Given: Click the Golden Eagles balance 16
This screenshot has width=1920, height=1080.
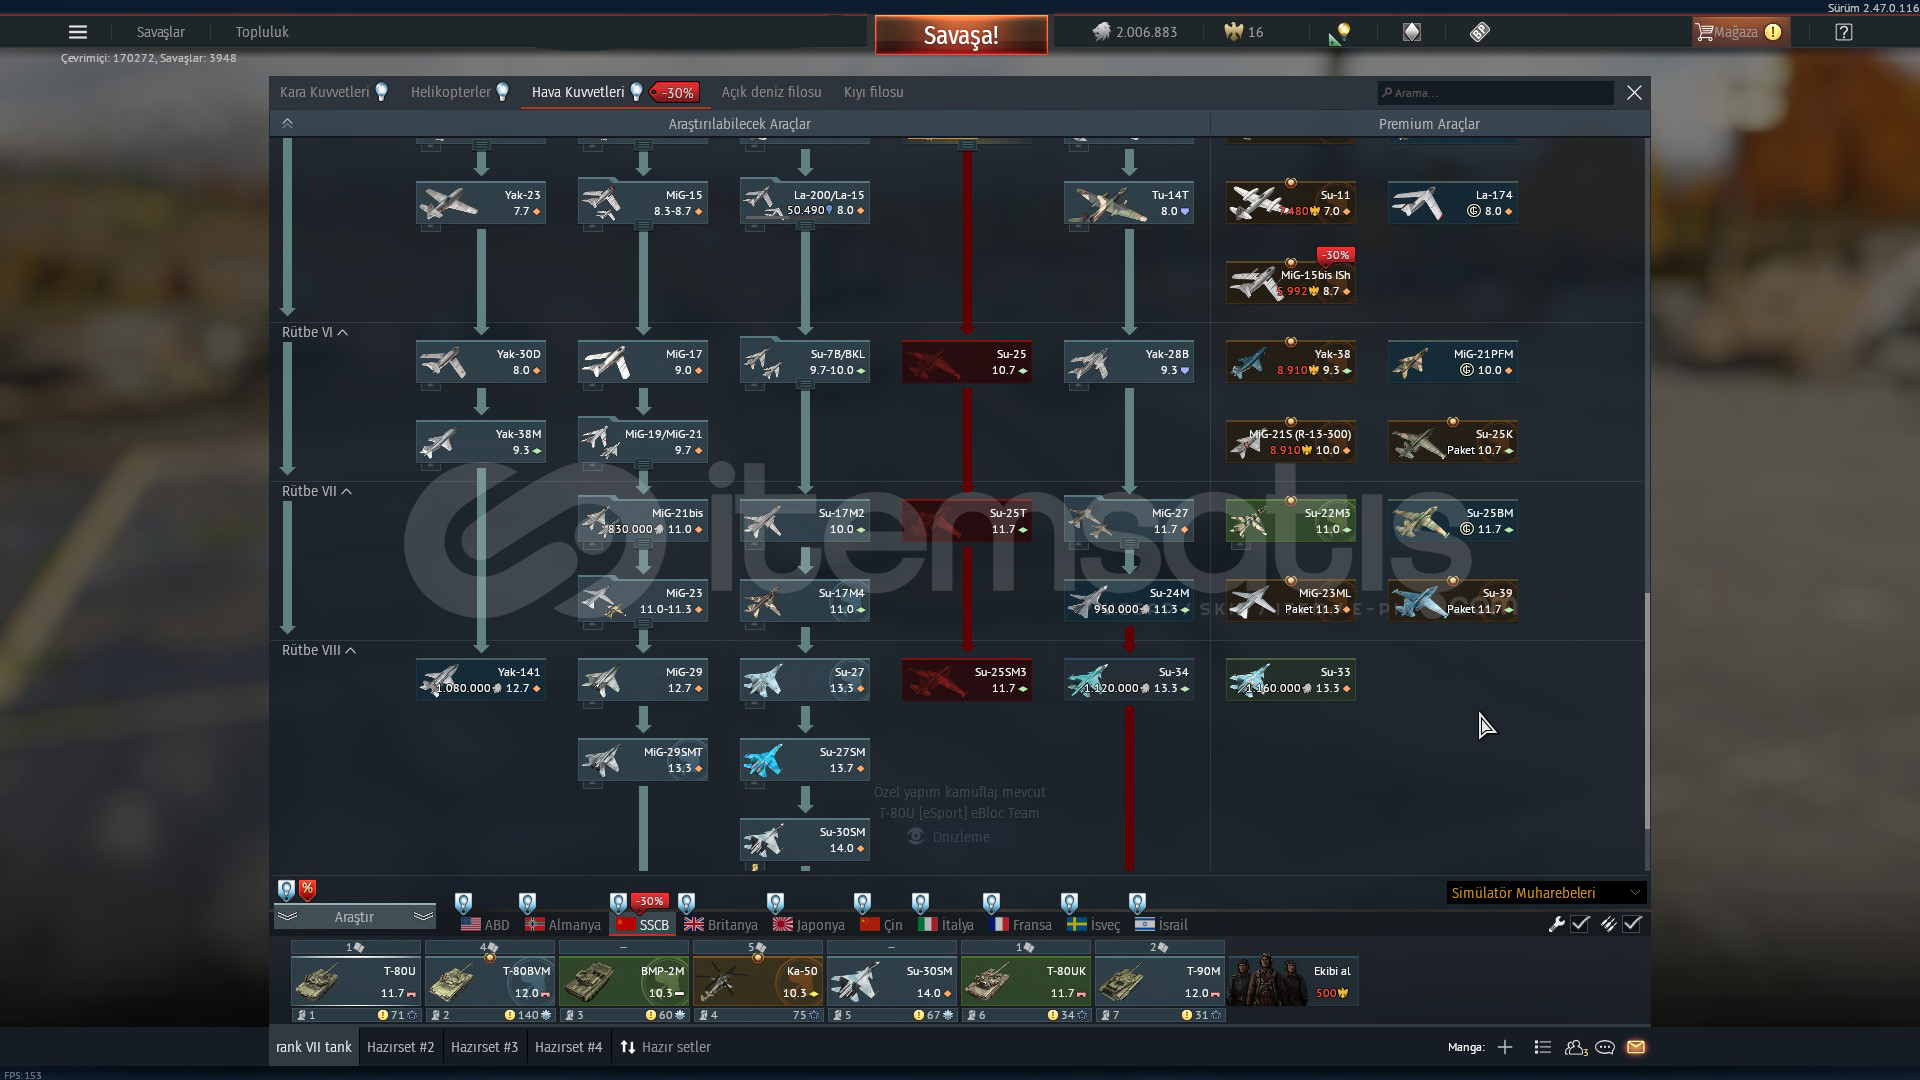Looking at the screenshot, I should 1244,32.
